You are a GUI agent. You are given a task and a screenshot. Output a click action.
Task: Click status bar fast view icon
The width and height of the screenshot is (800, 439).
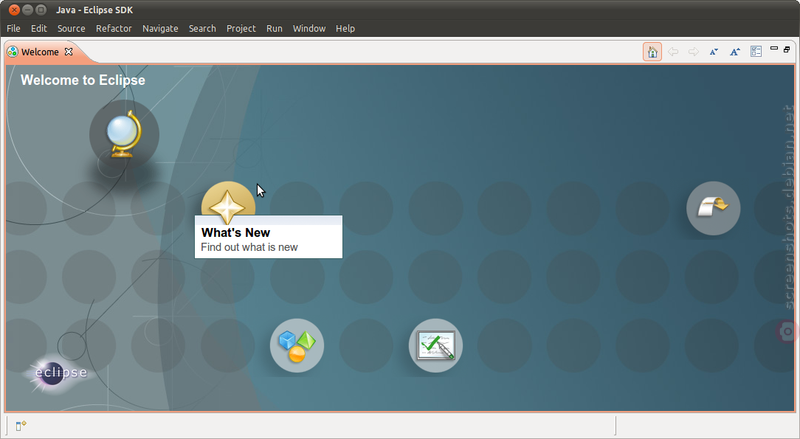pyautogui.click(x=20, y=426)
